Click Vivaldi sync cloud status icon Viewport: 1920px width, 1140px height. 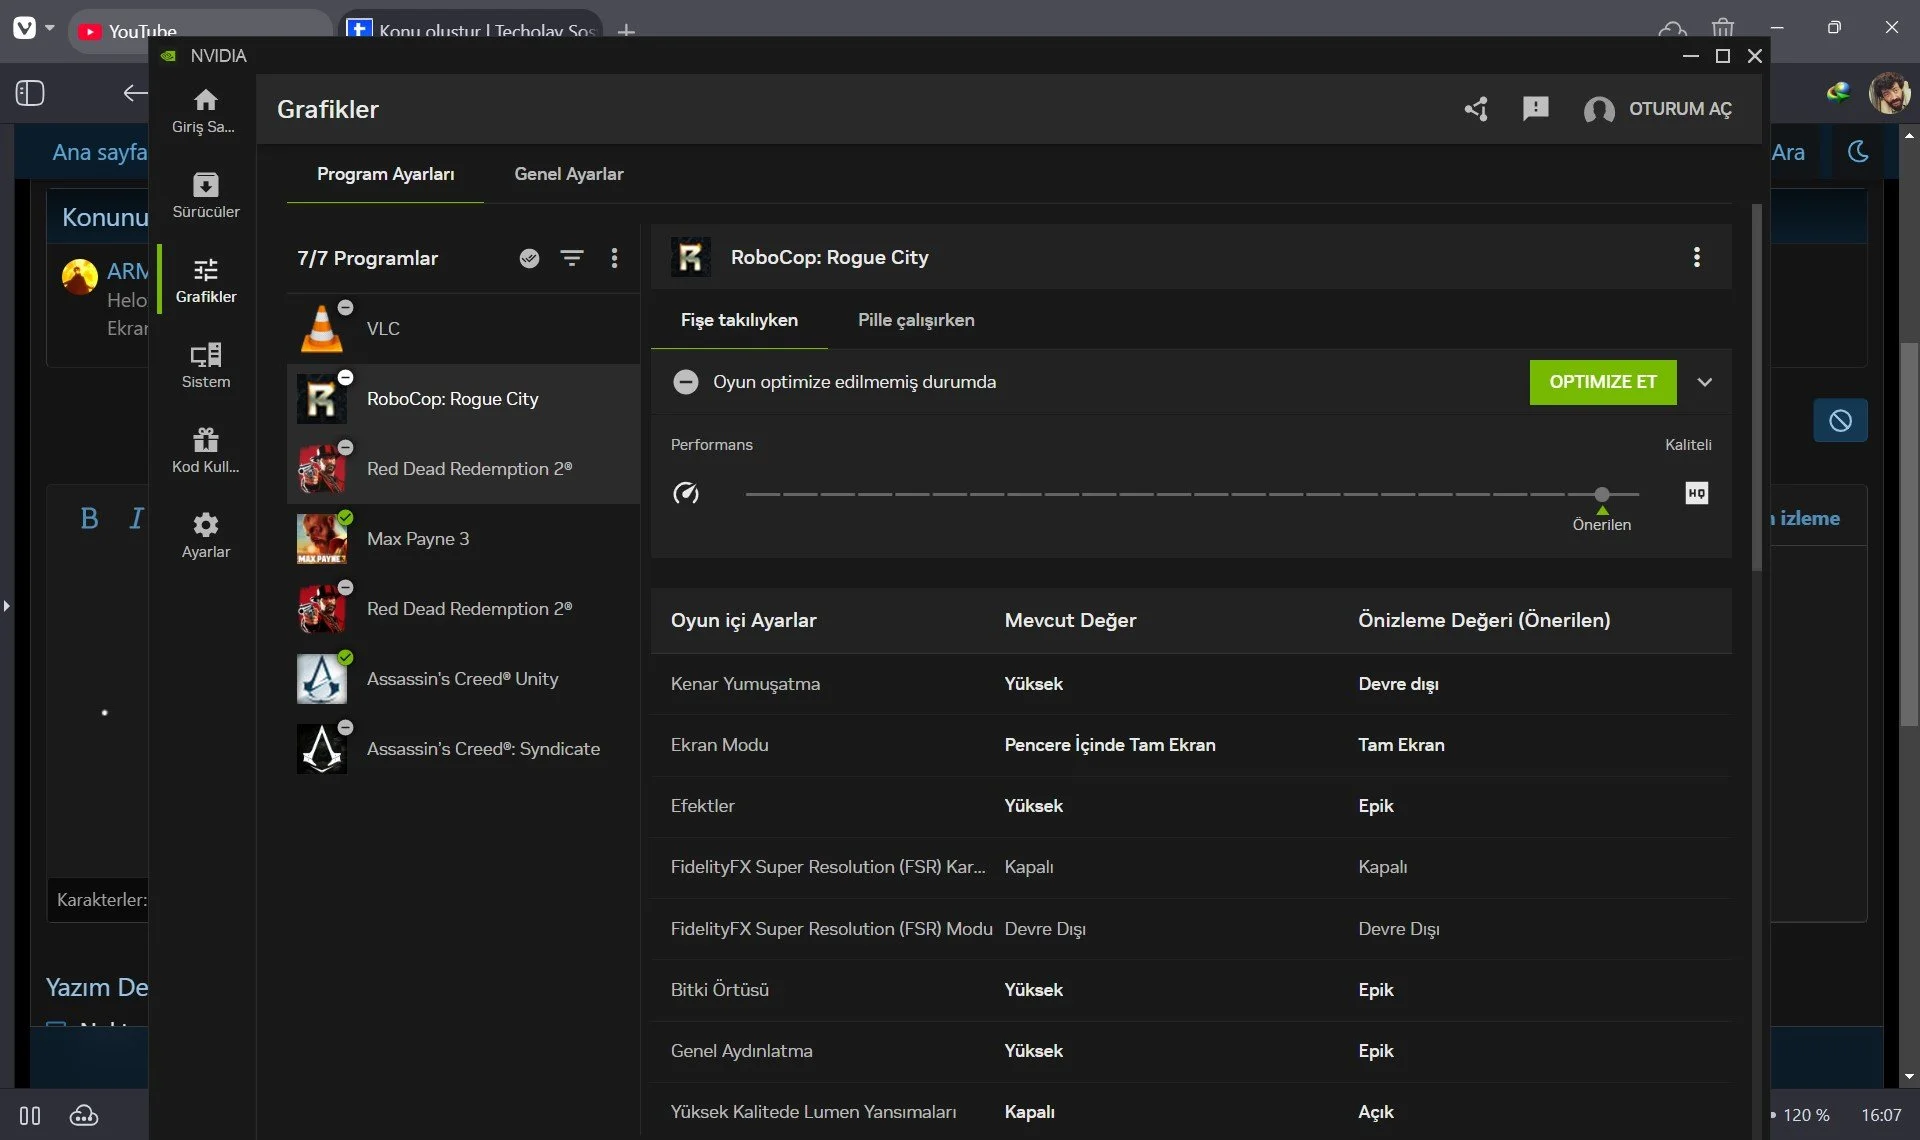[84, 1115]
